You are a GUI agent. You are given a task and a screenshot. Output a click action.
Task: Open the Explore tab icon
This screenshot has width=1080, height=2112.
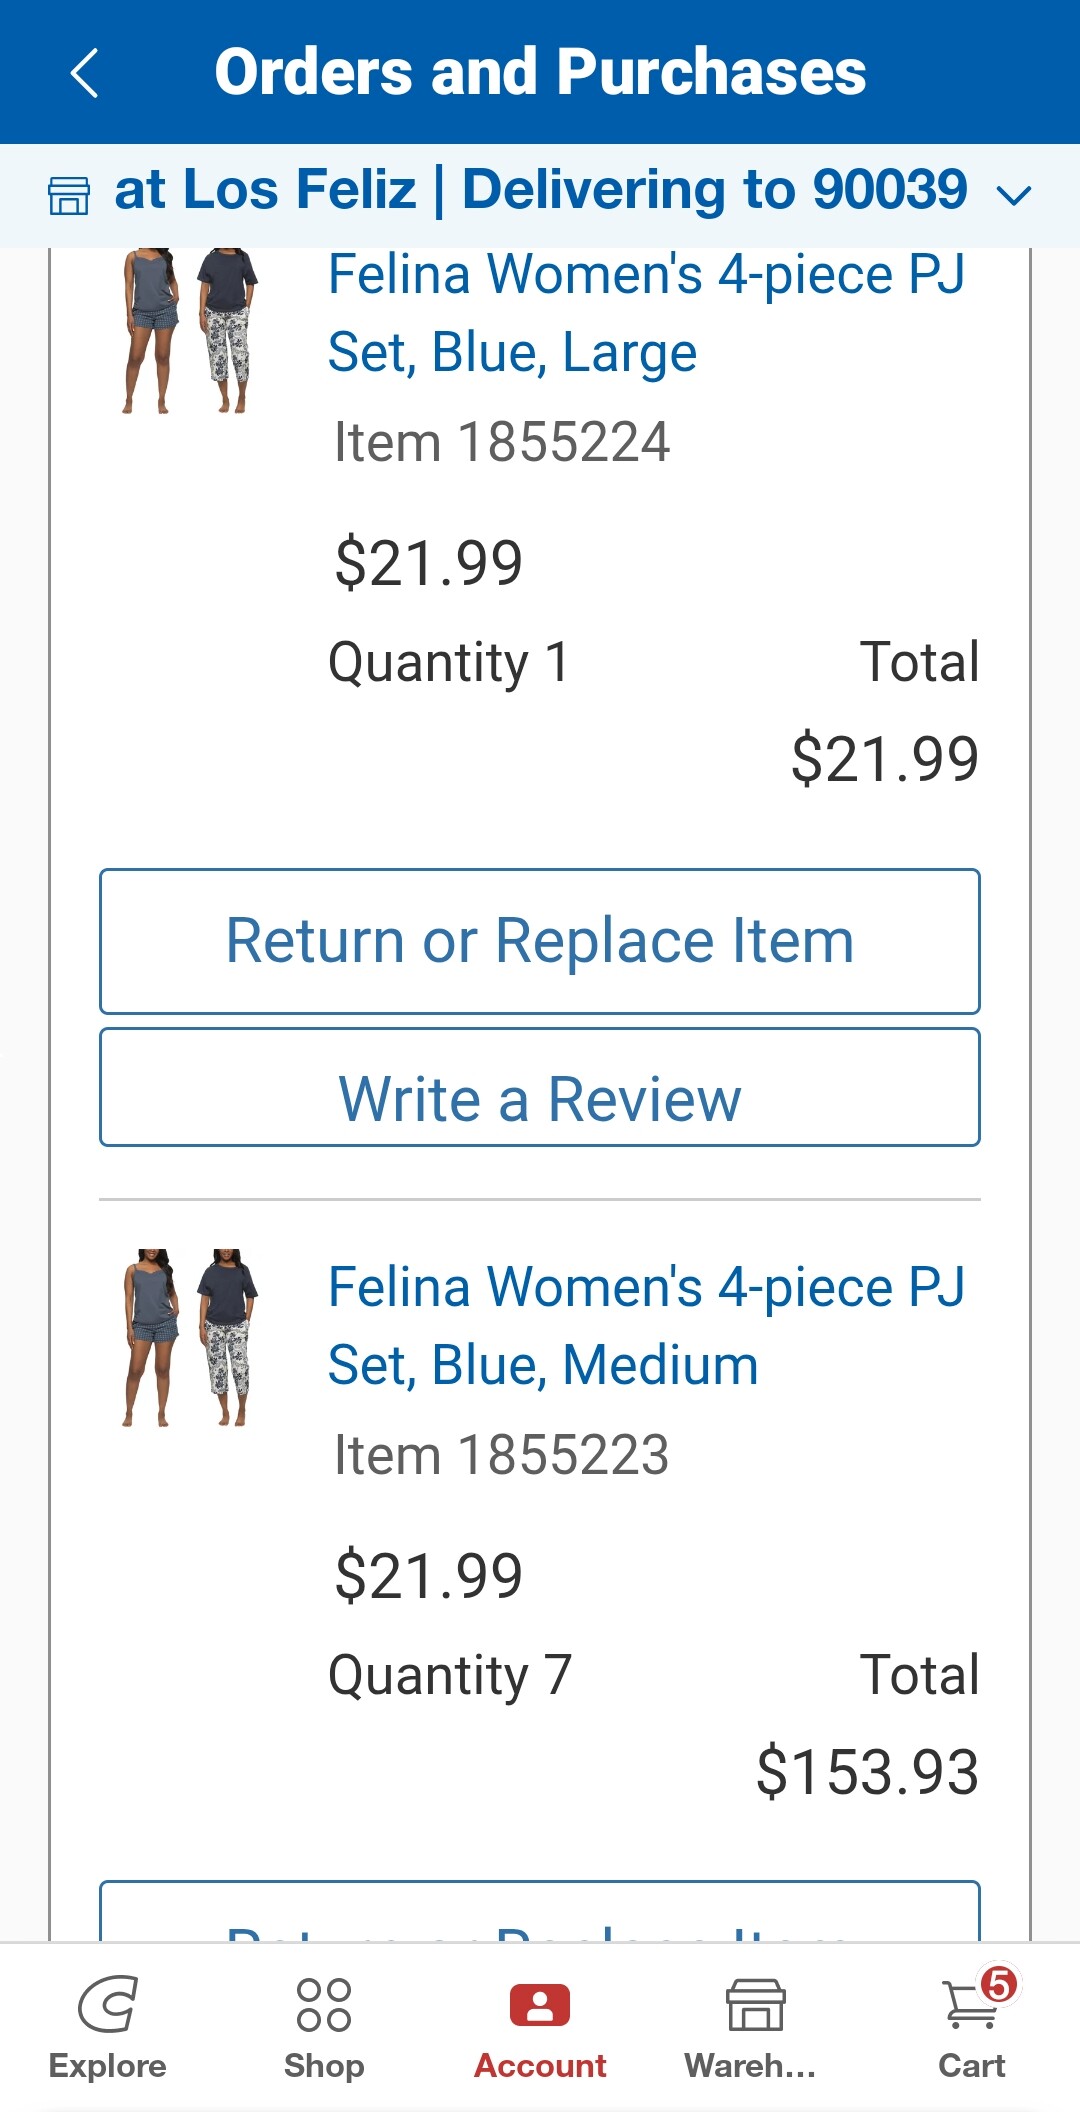pyautogui.click(x=107, y=2004)
